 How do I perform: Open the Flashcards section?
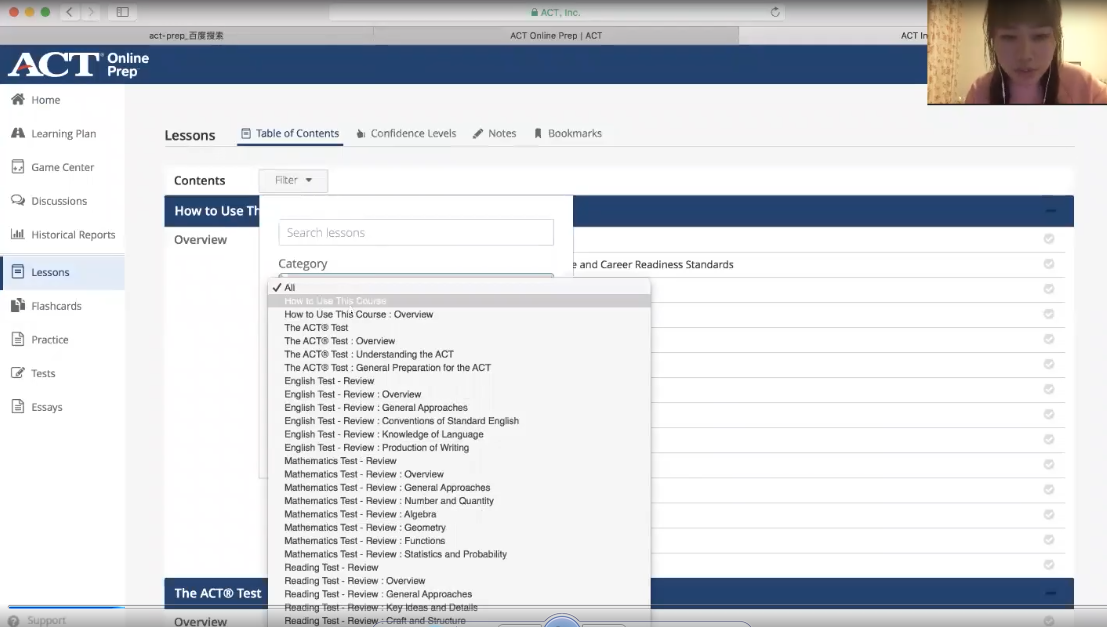[56, 306]
